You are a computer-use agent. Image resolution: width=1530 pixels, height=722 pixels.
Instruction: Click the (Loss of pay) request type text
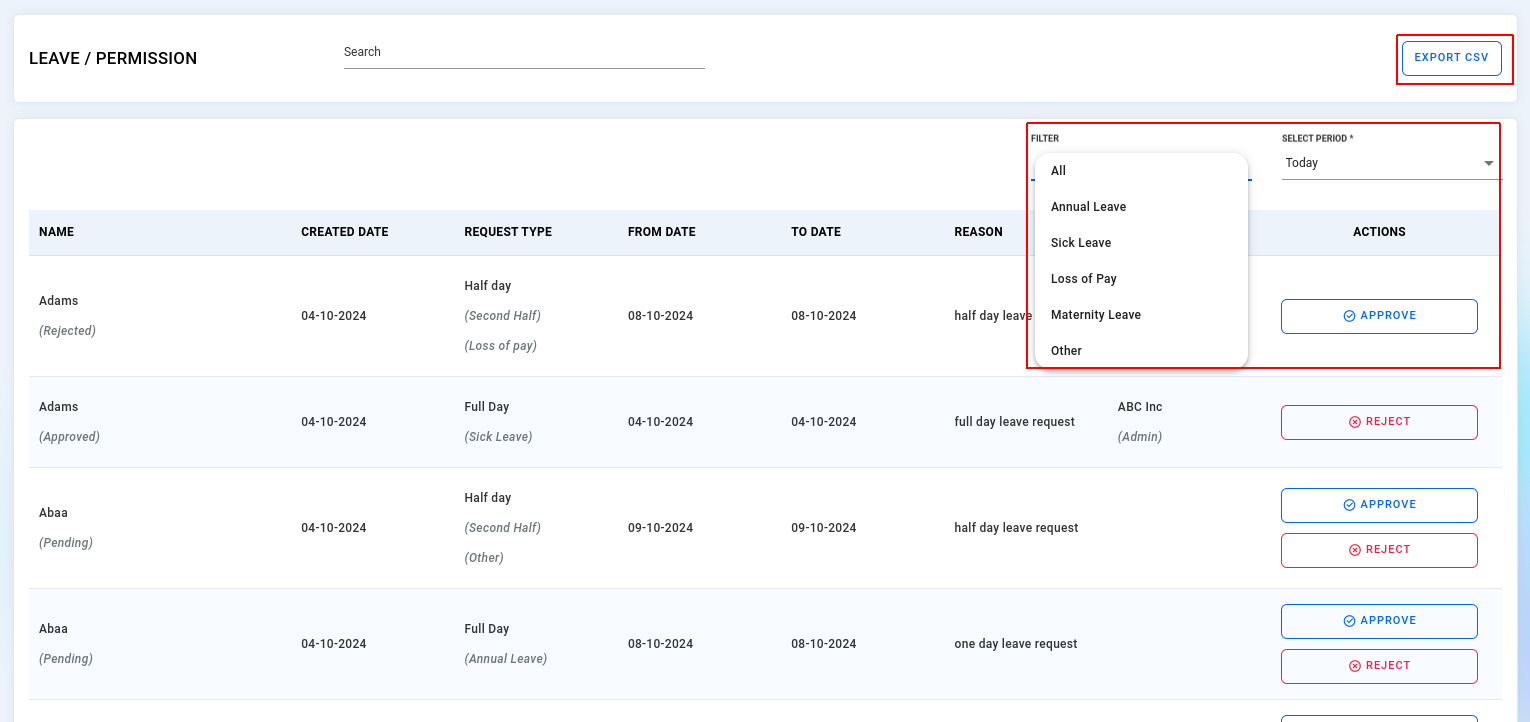(500, 346)
